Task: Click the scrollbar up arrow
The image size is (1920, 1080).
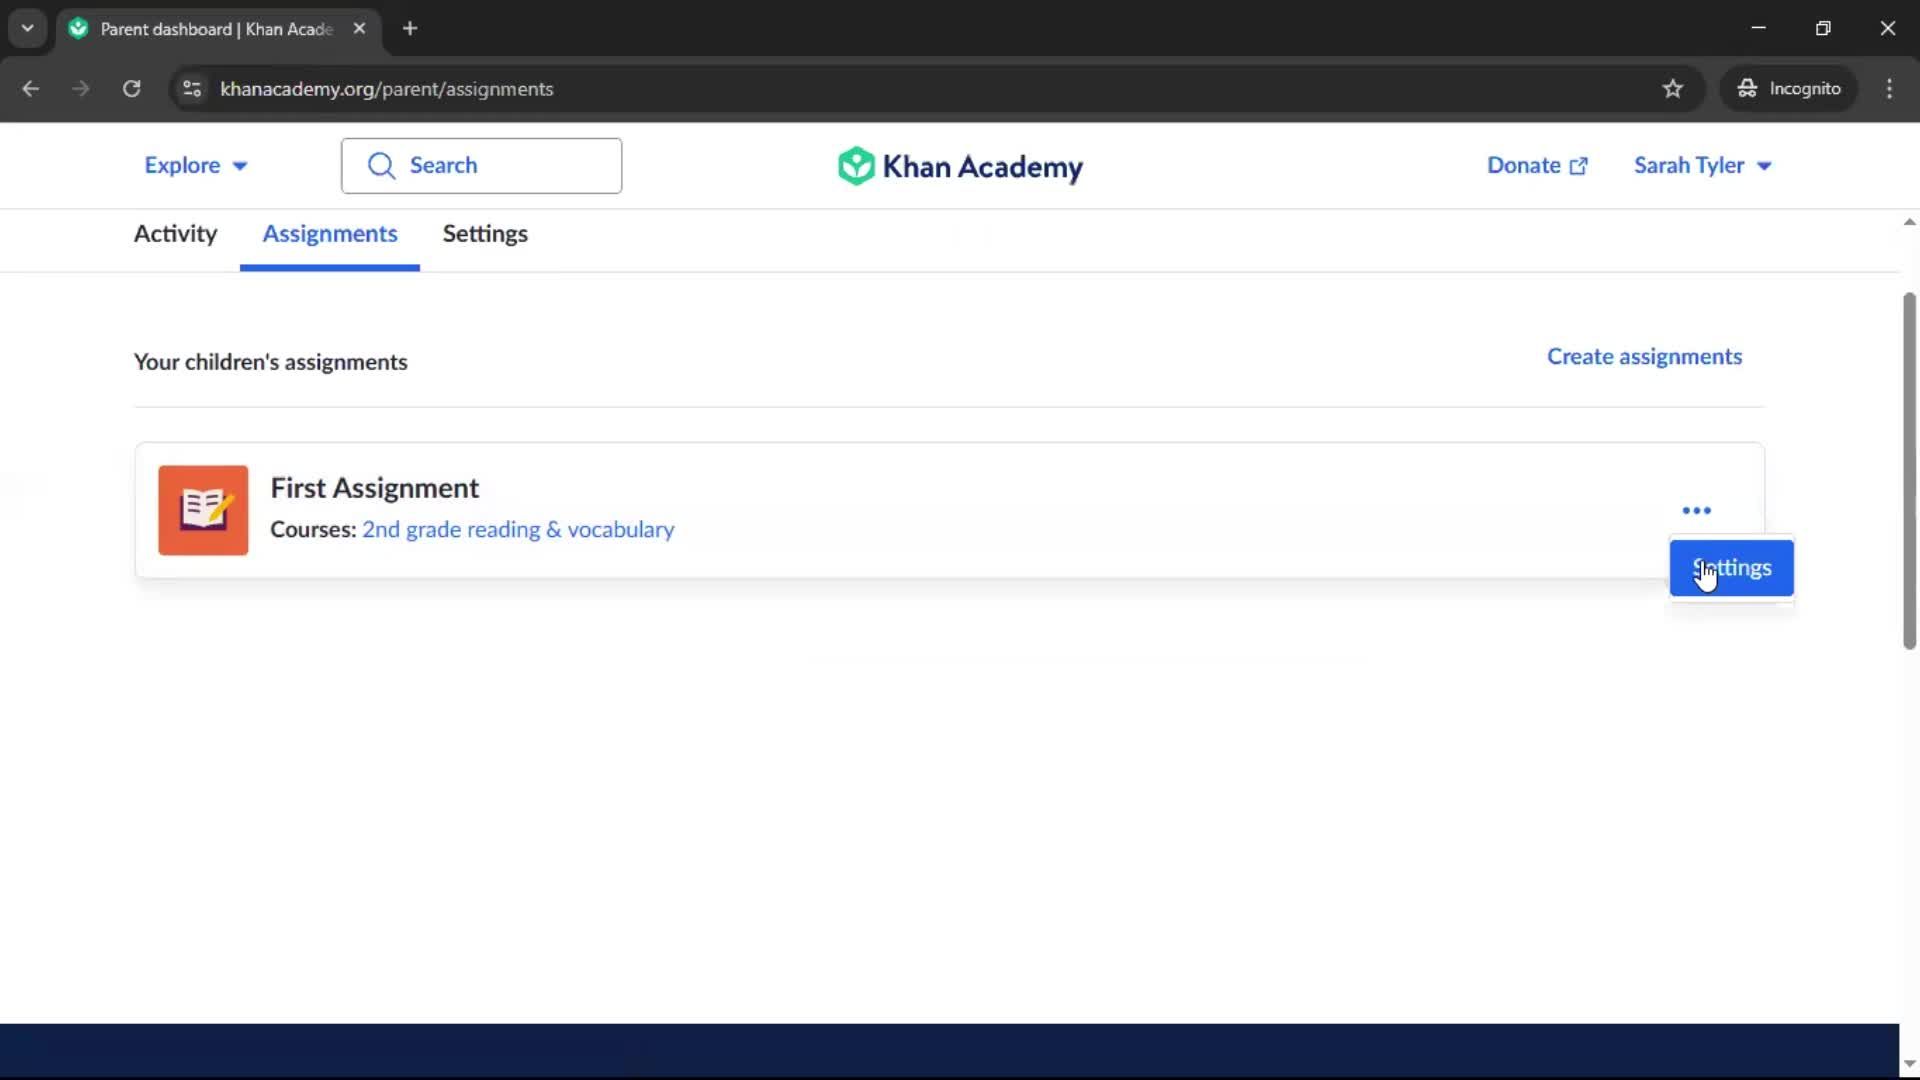Action: pyautogui.click(x=1909, y=222)
